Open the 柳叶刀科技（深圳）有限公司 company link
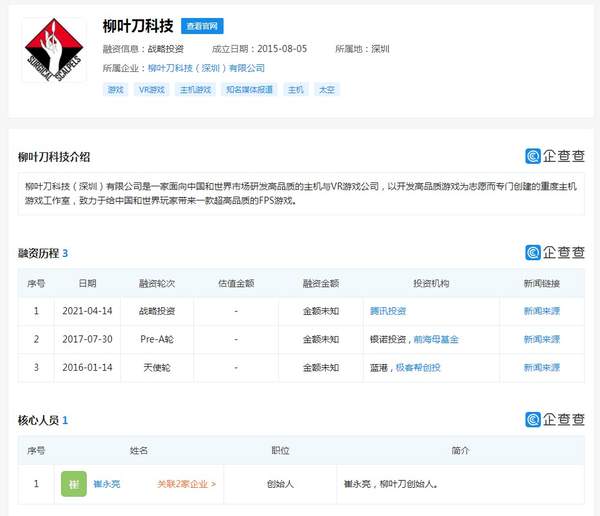This screenshot has width=600, height=516. coord(206,68)
